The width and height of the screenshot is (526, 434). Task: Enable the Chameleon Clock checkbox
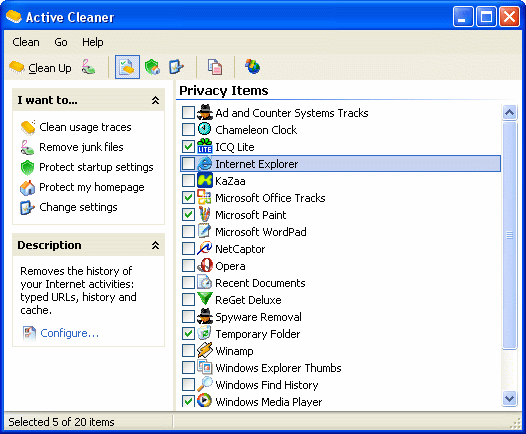tap(188, 129)
